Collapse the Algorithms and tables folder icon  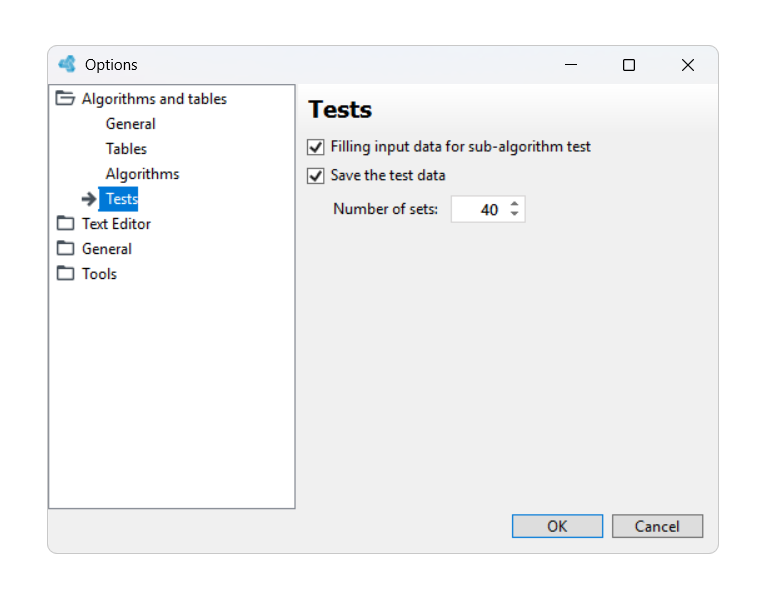65,98
